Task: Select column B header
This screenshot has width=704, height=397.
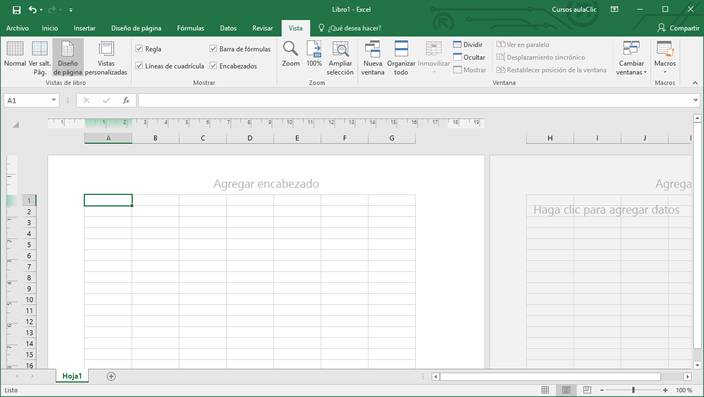Action: coord(155,138)
